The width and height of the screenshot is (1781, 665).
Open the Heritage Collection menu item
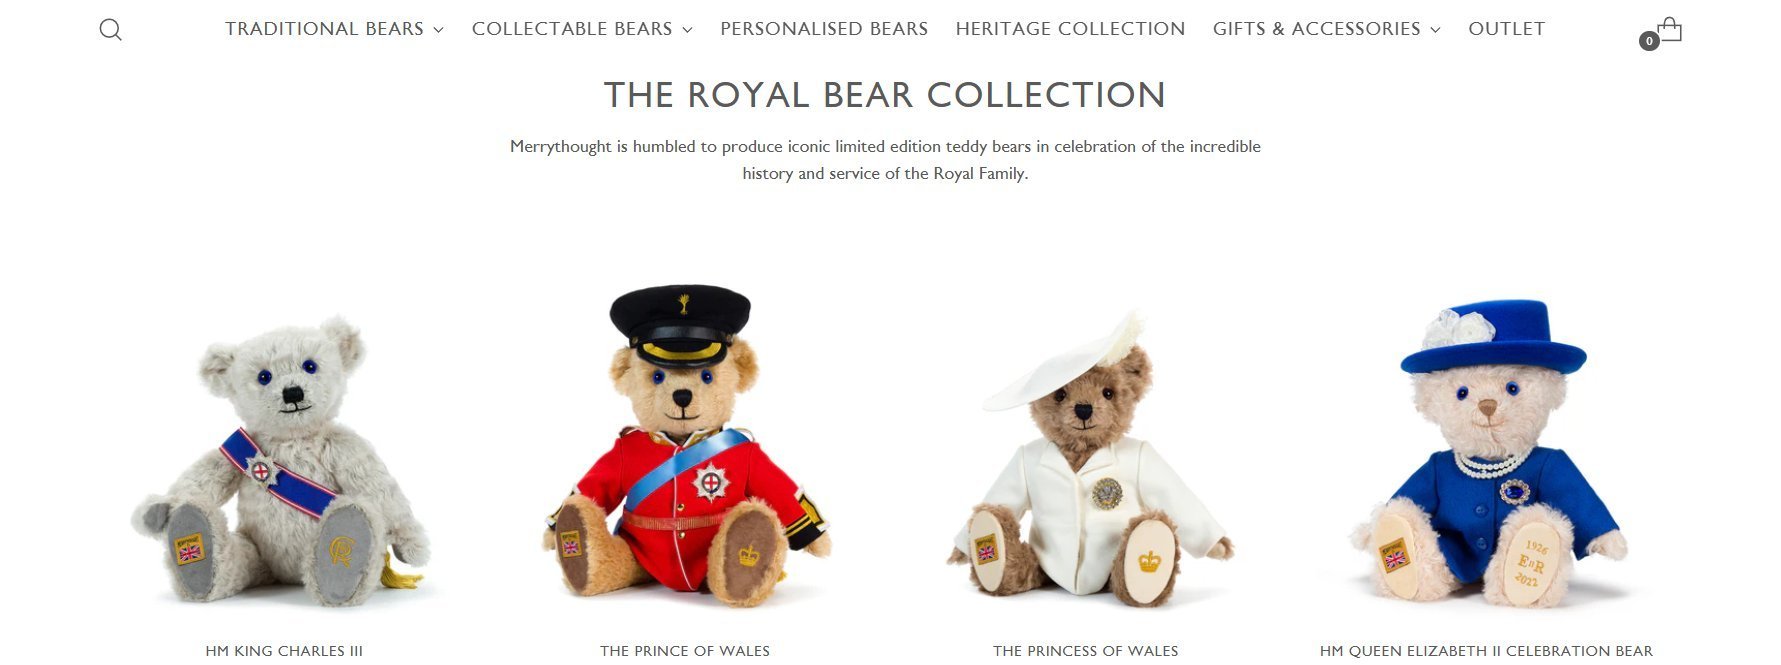click(x=1070, y=29)
